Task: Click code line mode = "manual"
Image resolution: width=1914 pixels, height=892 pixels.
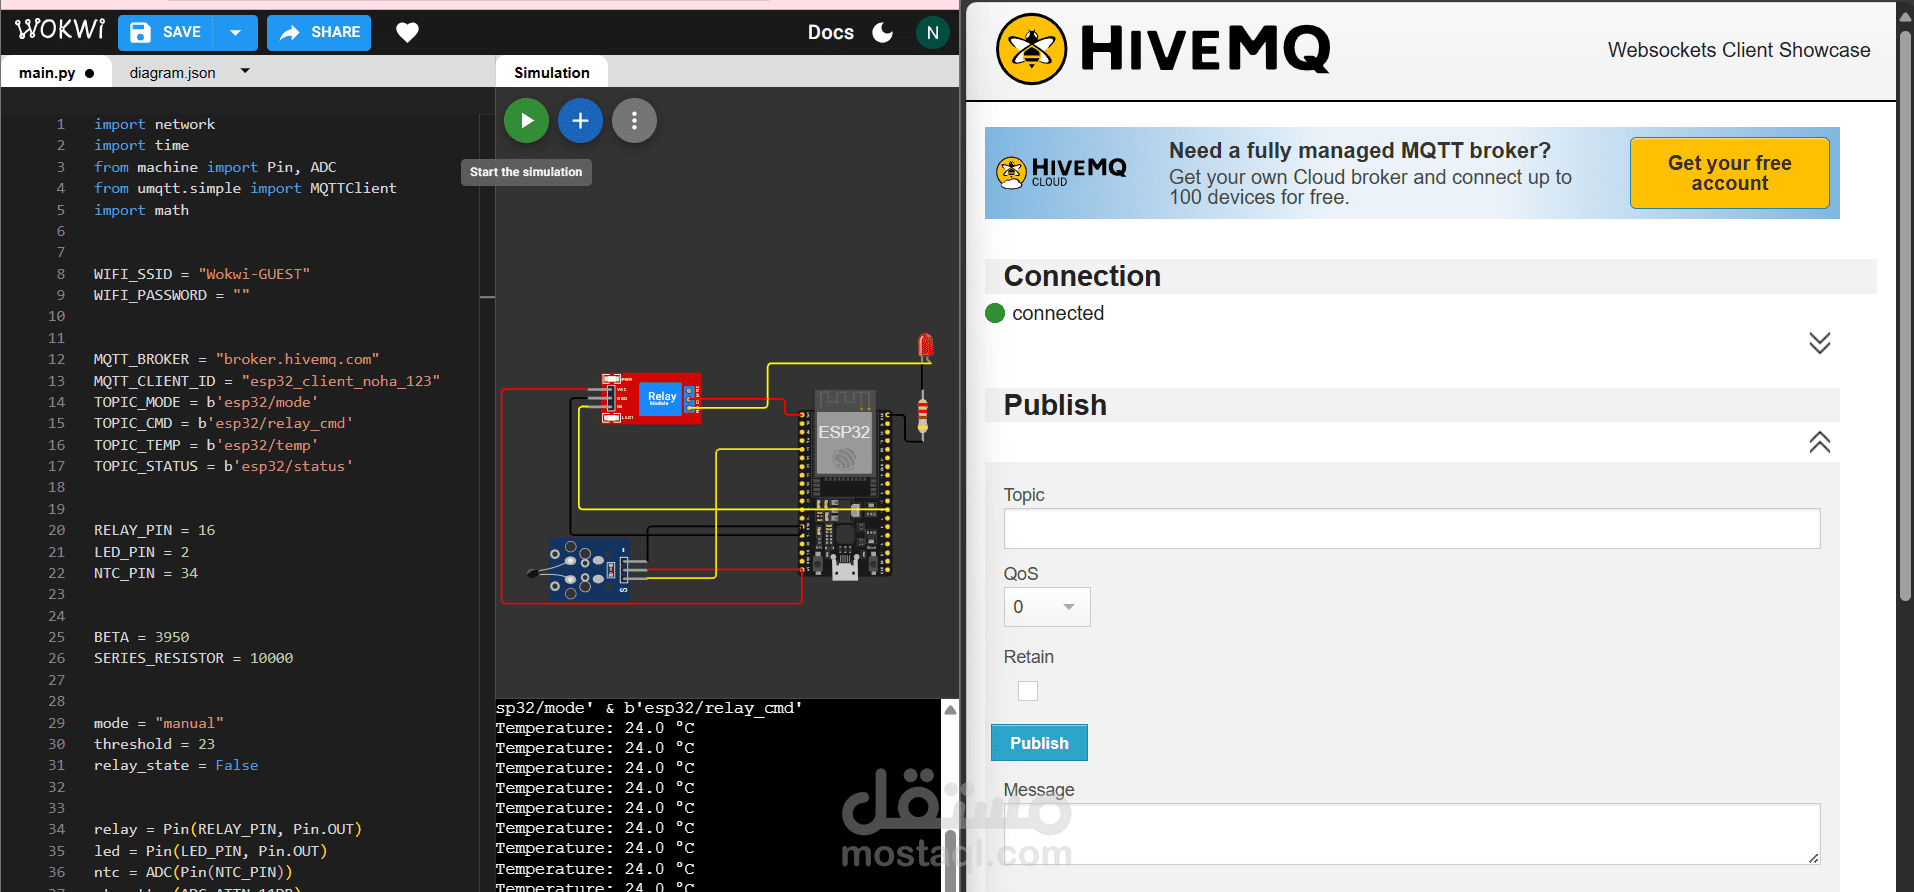Action: [158, 723]
